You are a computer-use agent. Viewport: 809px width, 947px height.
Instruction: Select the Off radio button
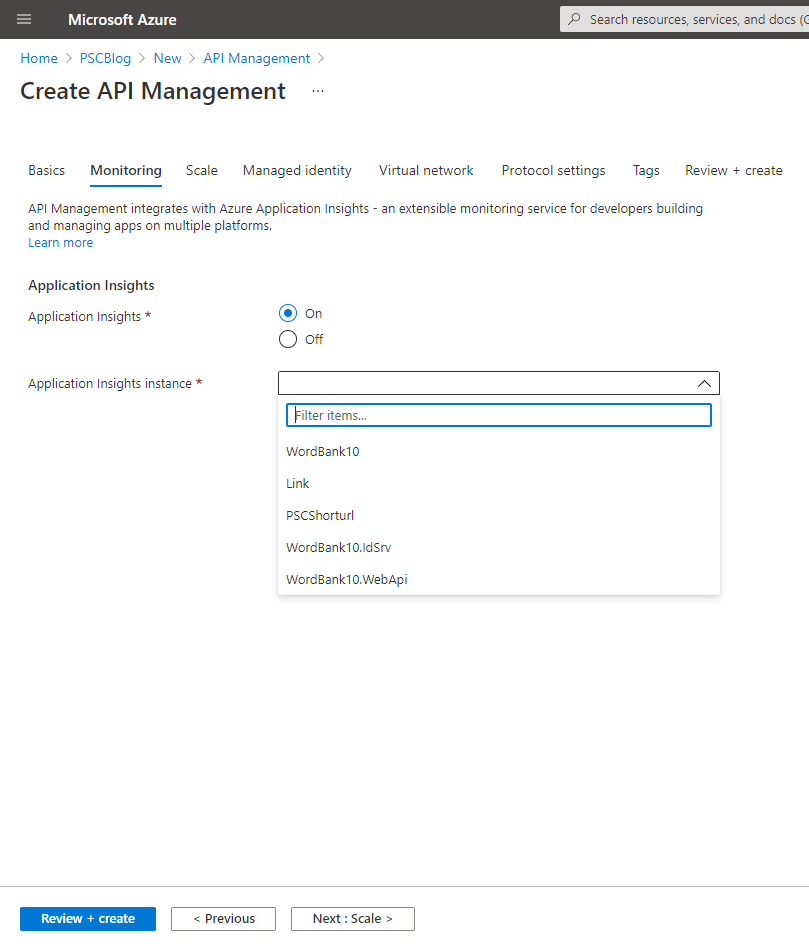click(x=288, y=339)
